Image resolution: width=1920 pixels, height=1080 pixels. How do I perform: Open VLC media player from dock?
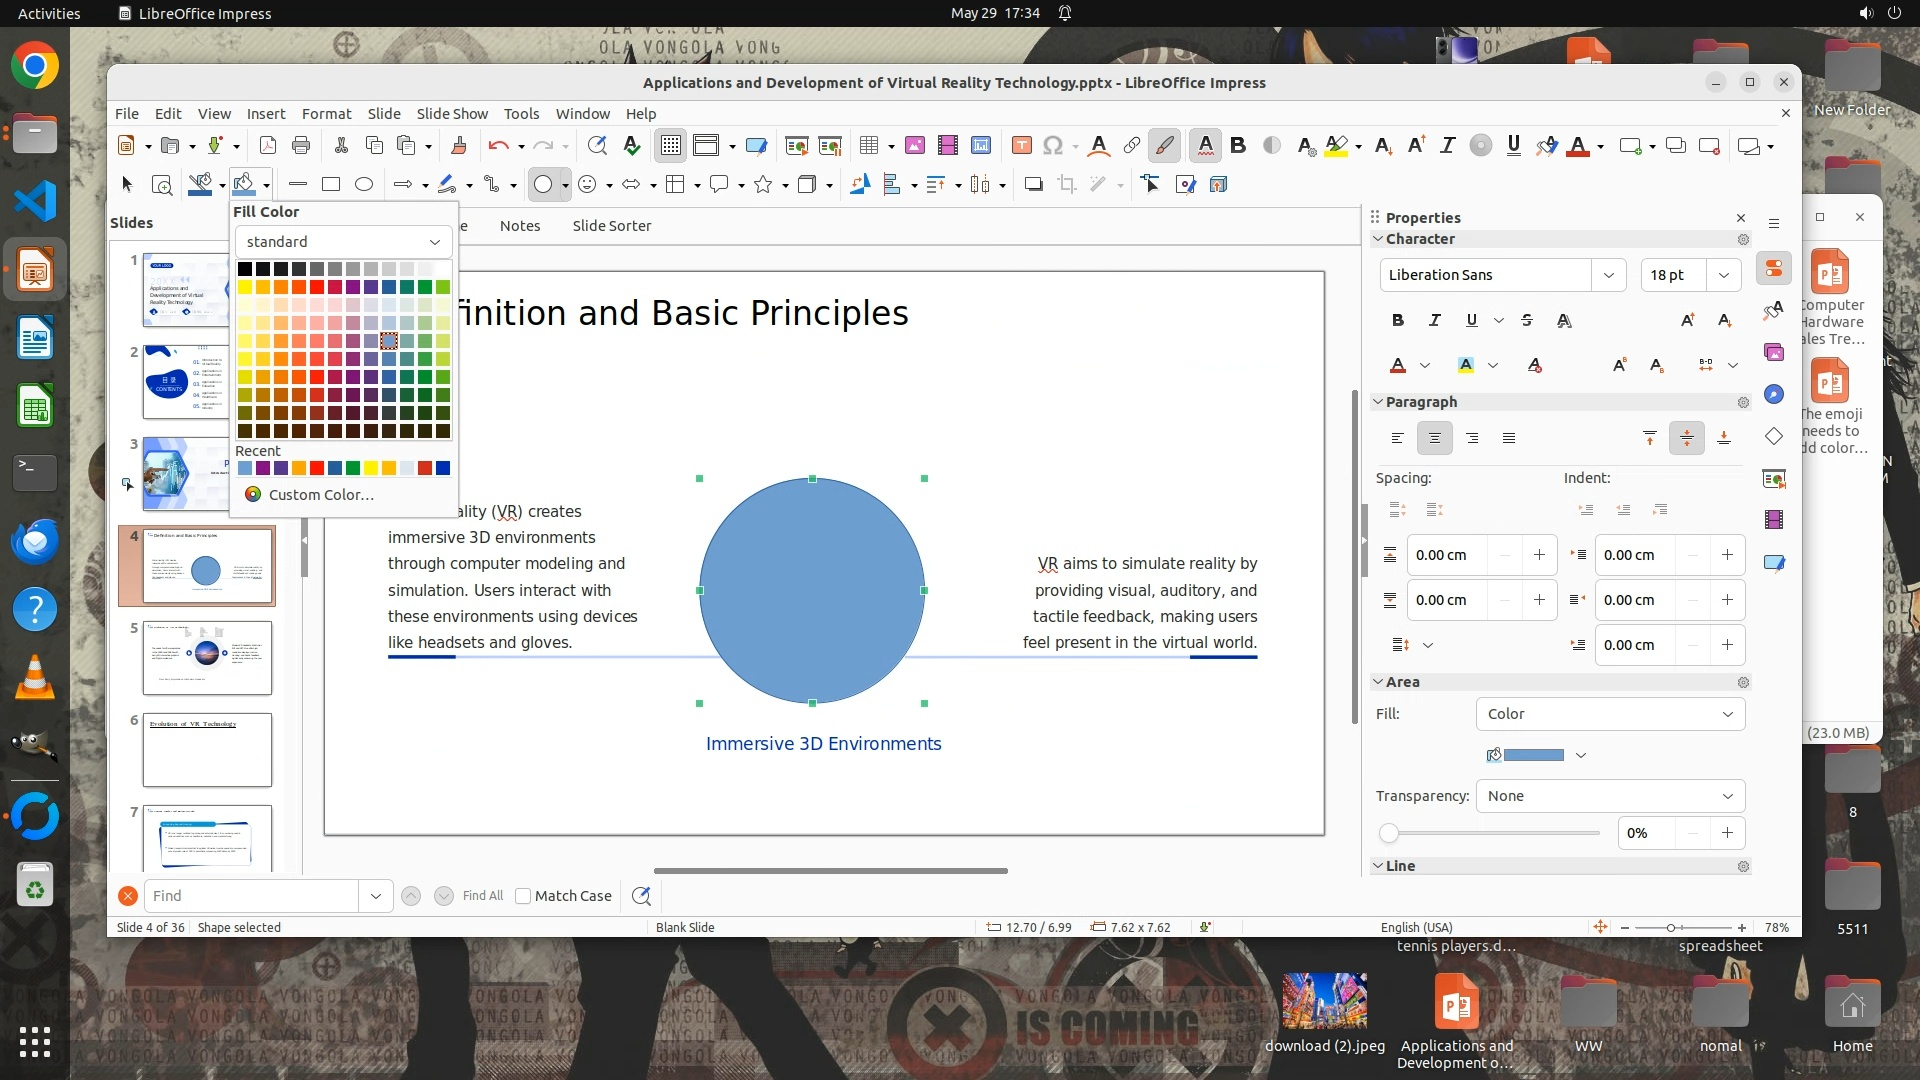tap(35, 678)
